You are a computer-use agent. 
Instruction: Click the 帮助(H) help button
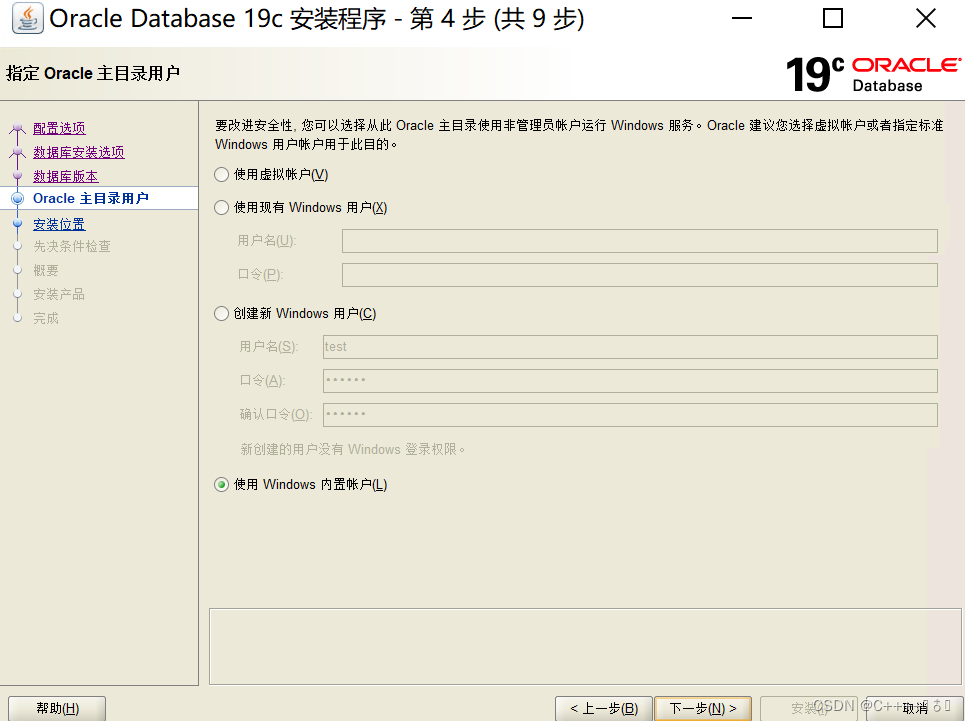point(57,709)
